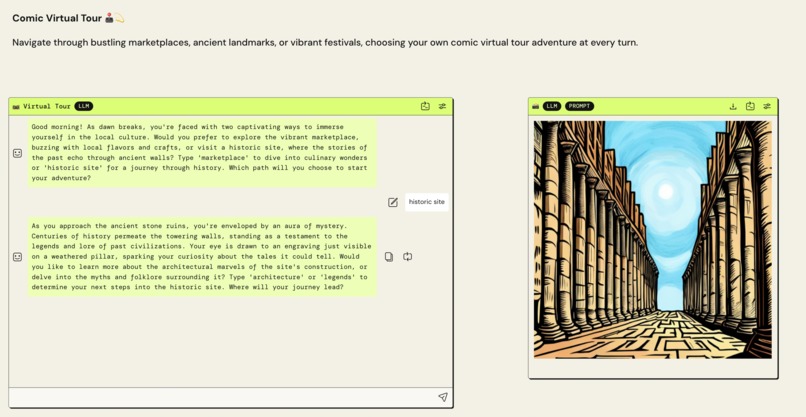The width and height of the screenshot is (806, 417).
Task: Click the 'Virtual Tour' panel title label
Action: coord(47,106)
